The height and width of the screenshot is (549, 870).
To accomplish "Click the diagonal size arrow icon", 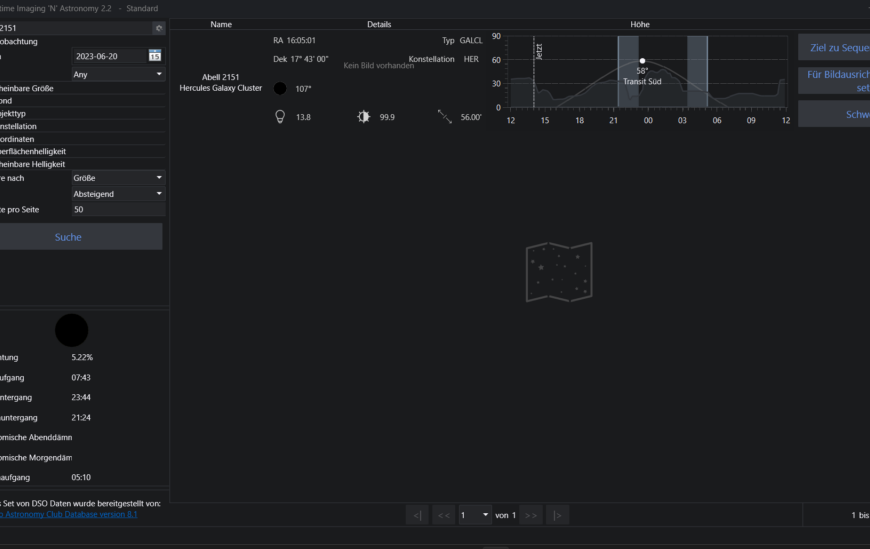I will coord(445,117).
